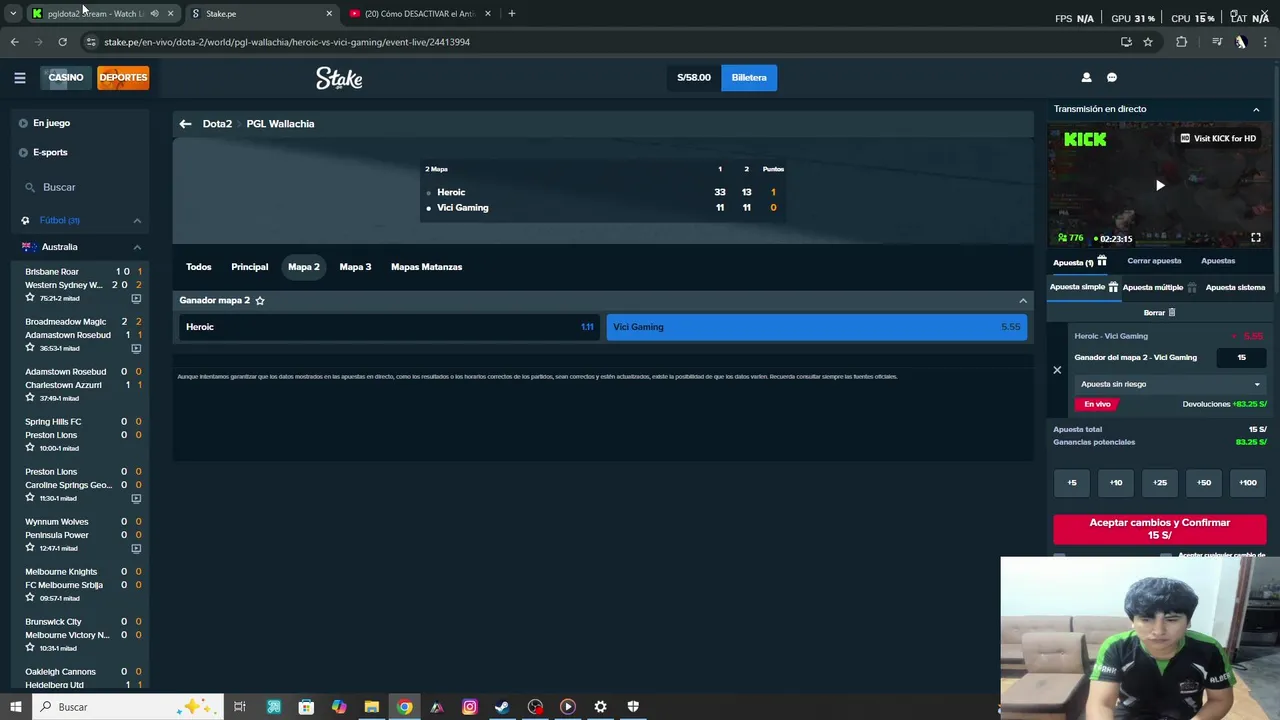Viewport: 1280px width, 720px height.
Task: Open Instagram from the taskbar
Action: click(x=469, y=707)
